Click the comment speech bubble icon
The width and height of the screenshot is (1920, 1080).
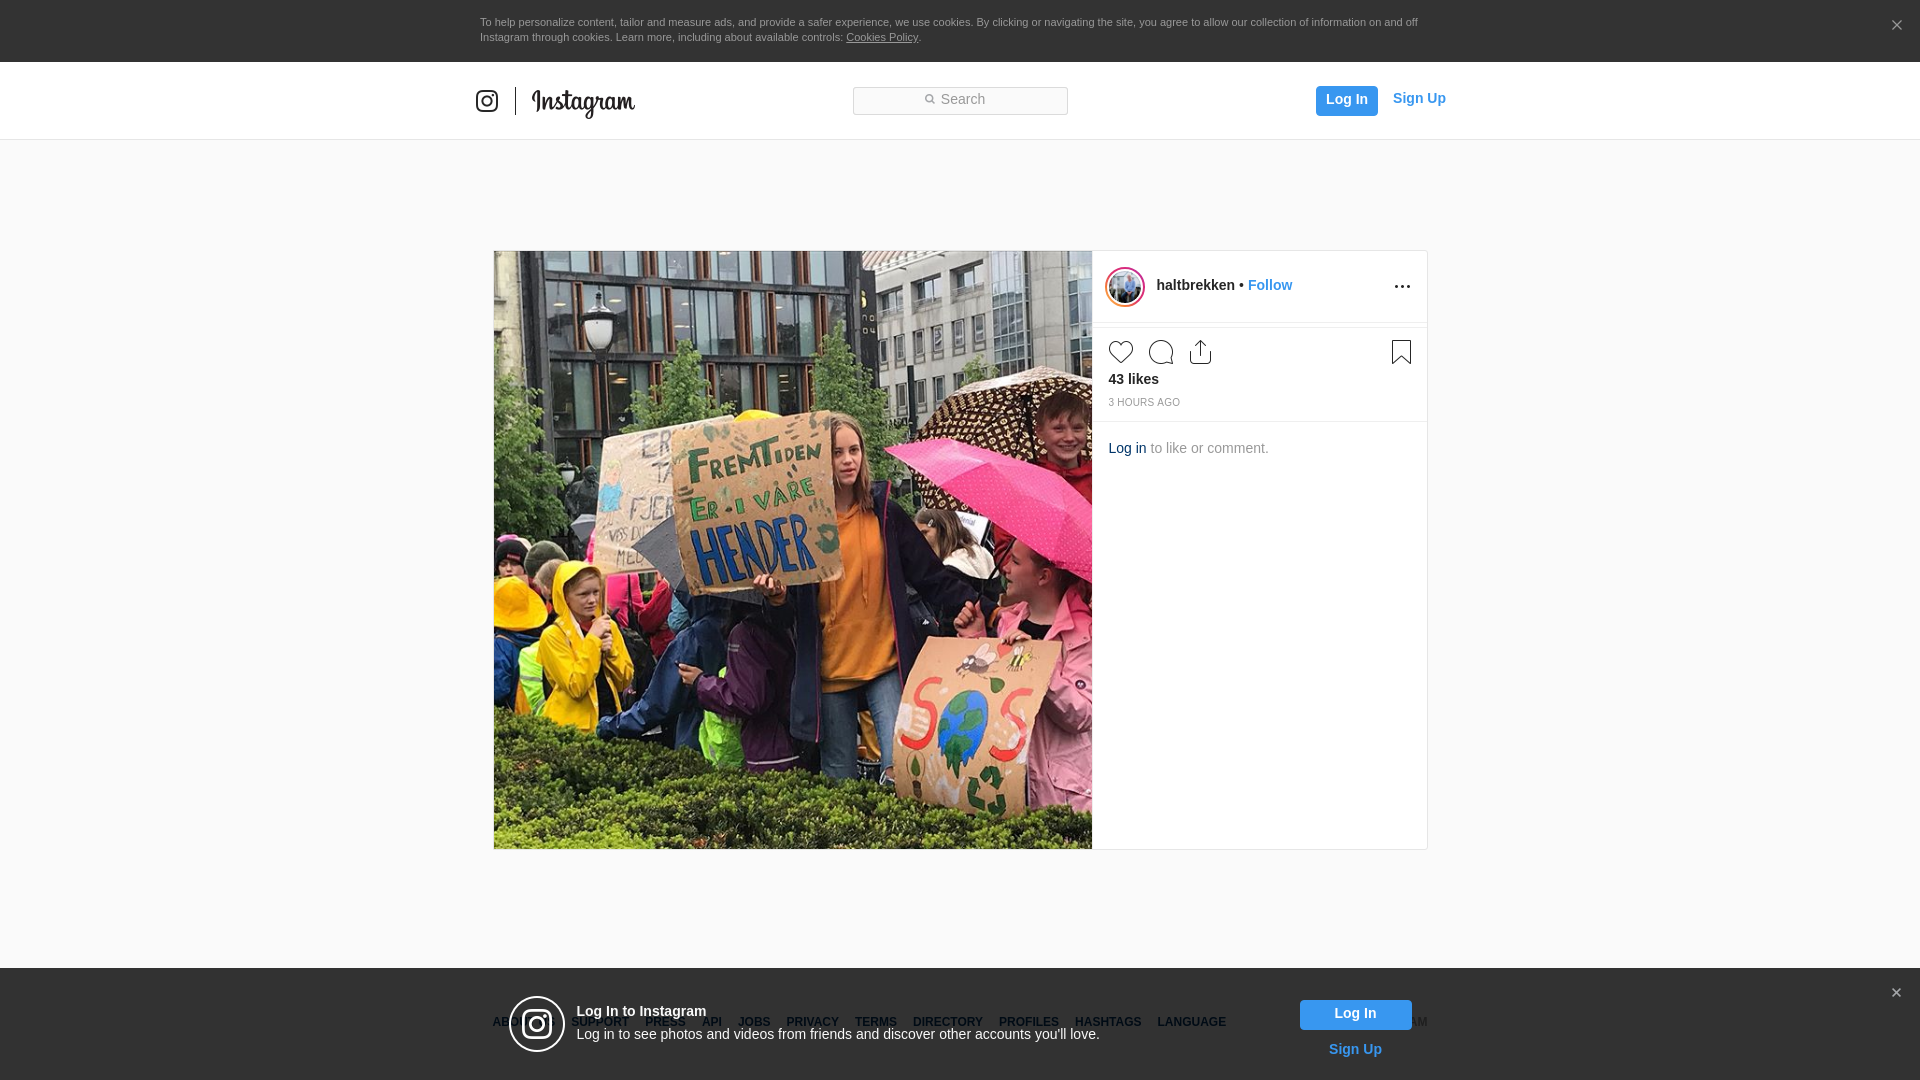pyautogui.click(x=1161, y=352)
